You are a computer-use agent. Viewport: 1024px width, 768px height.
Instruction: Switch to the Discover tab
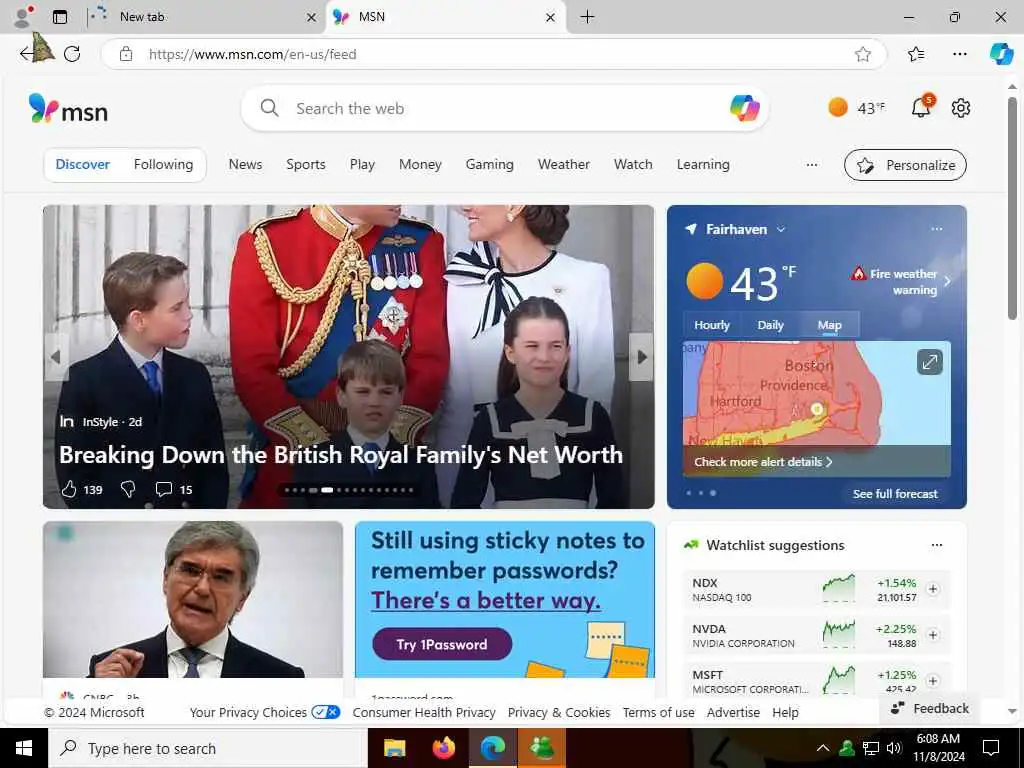click(82, 165)
